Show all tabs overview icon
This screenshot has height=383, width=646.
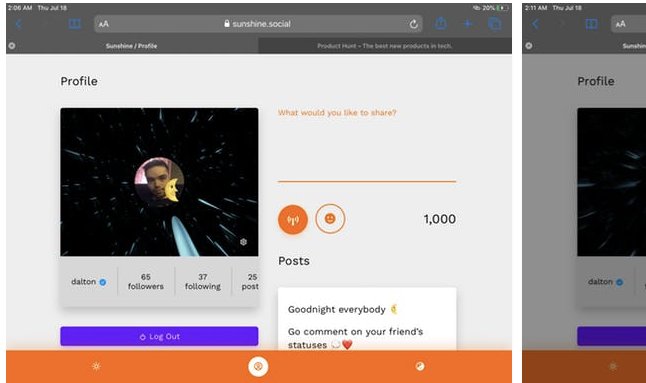coord(494,24)
